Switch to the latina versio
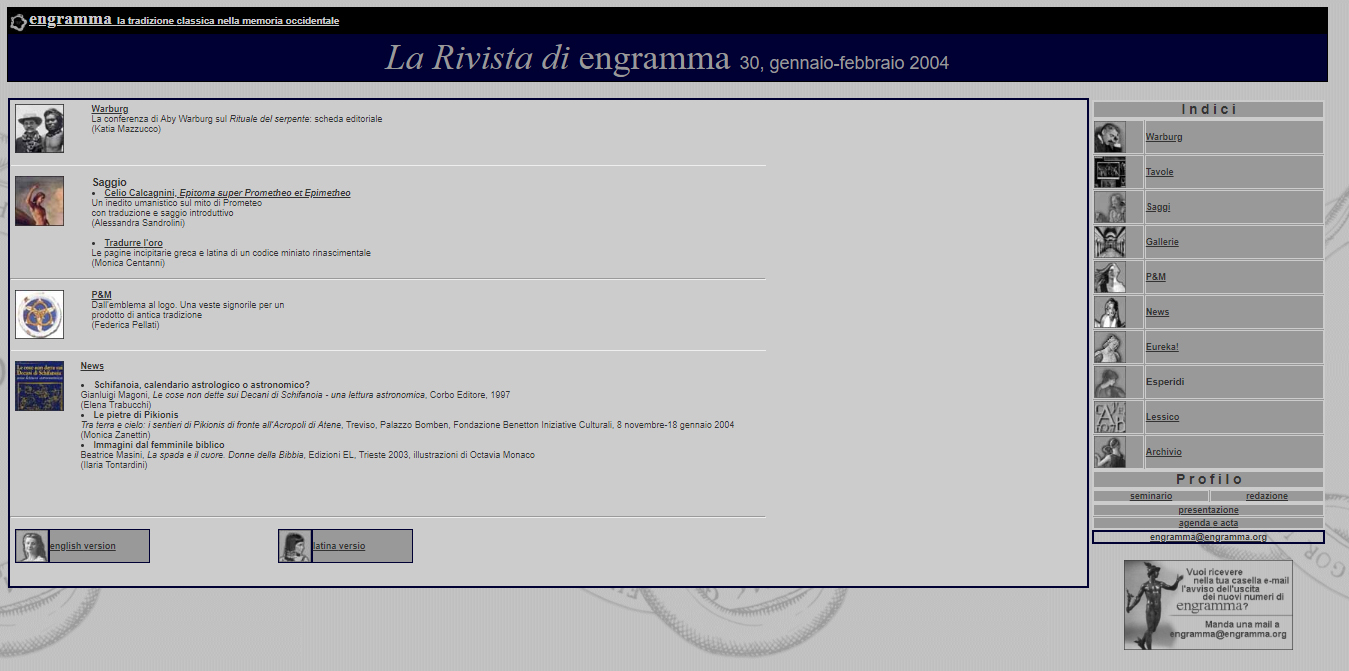The height and width of the screenshot is (671, 1349). 338,546
